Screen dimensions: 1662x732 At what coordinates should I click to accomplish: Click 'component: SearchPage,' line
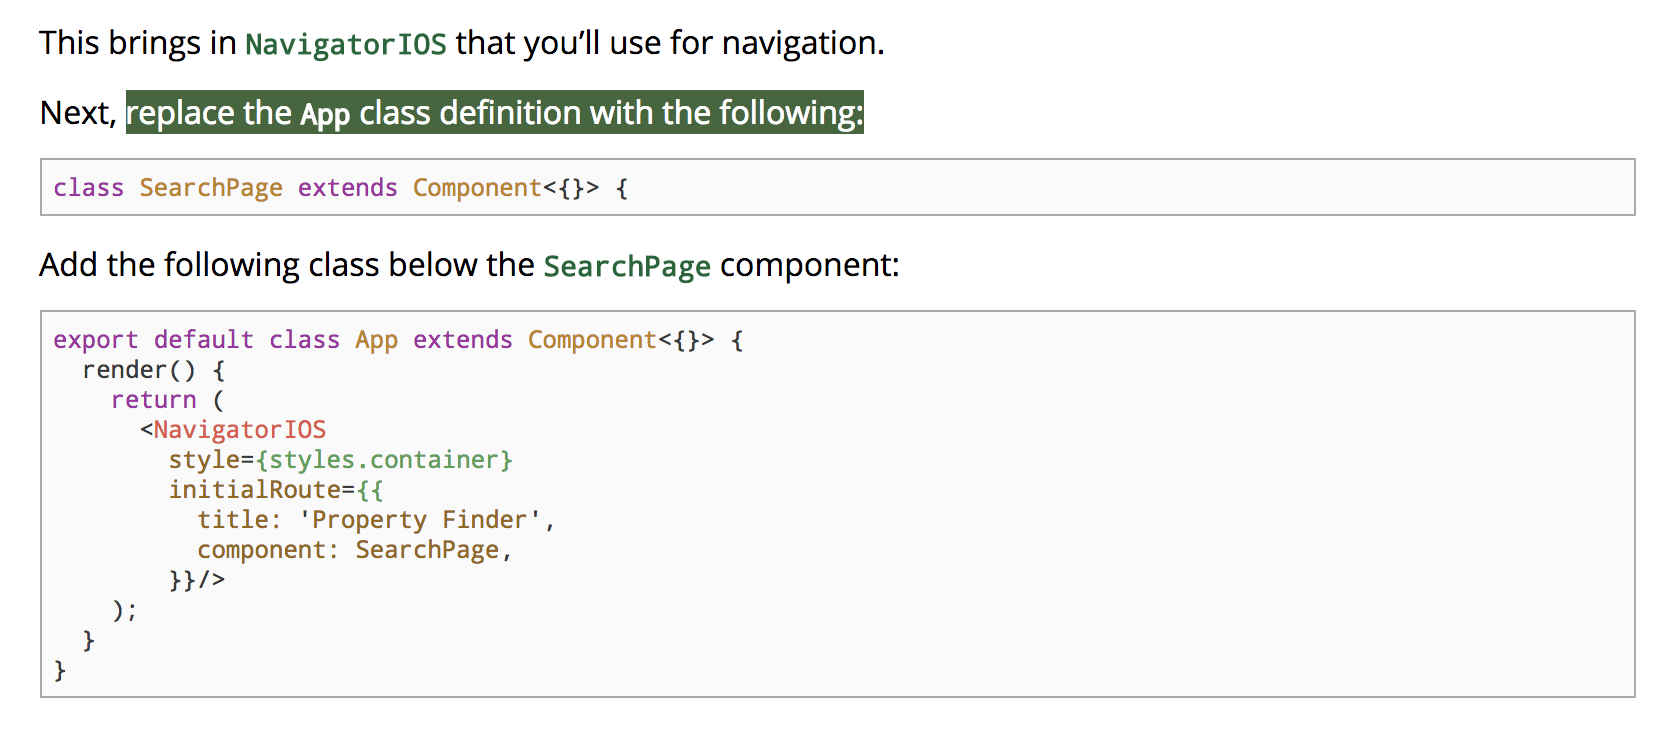point(355,550)
